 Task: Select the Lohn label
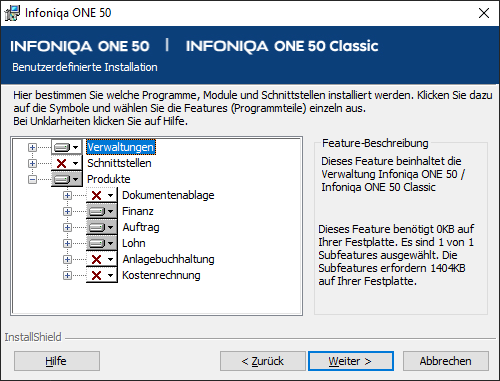[x=134, y=243]
